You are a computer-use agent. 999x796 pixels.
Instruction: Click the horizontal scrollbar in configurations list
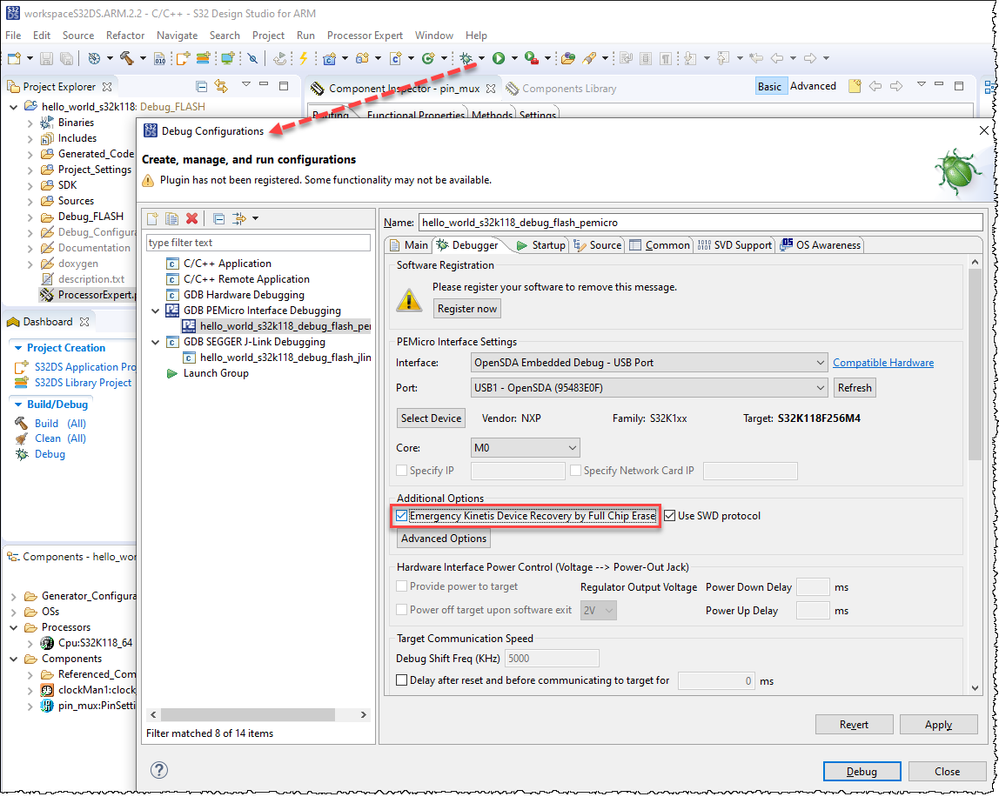[247, 715]
